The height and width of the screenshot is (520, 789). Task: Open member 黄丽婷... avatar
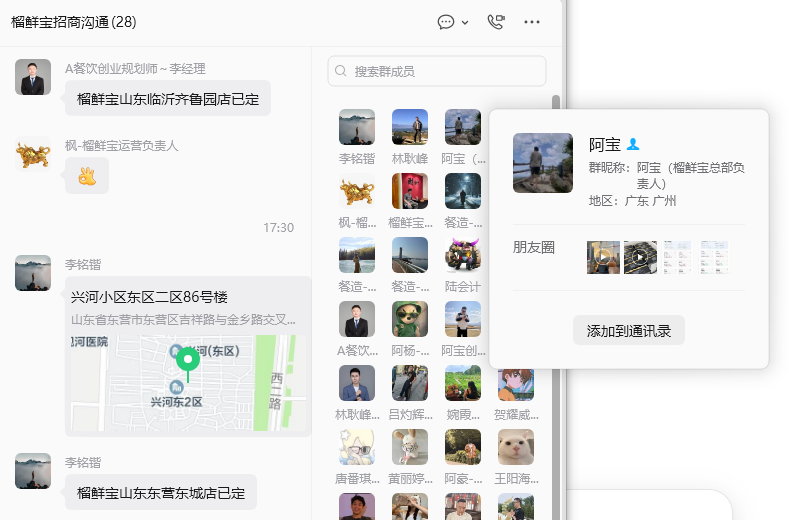[x=410, y=447]
